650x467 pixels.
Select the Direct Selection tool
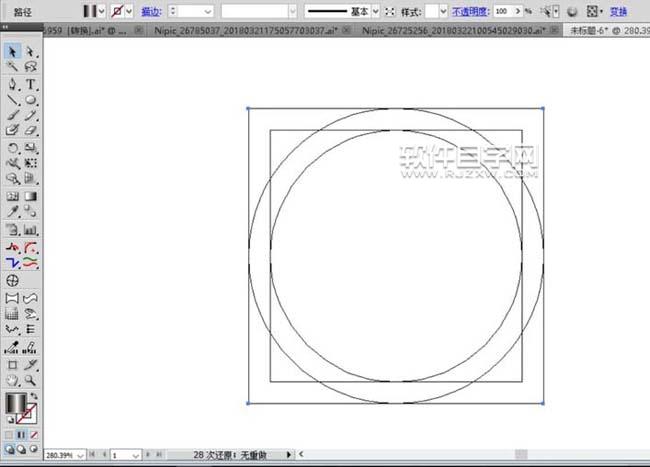(x=30, y=51)
